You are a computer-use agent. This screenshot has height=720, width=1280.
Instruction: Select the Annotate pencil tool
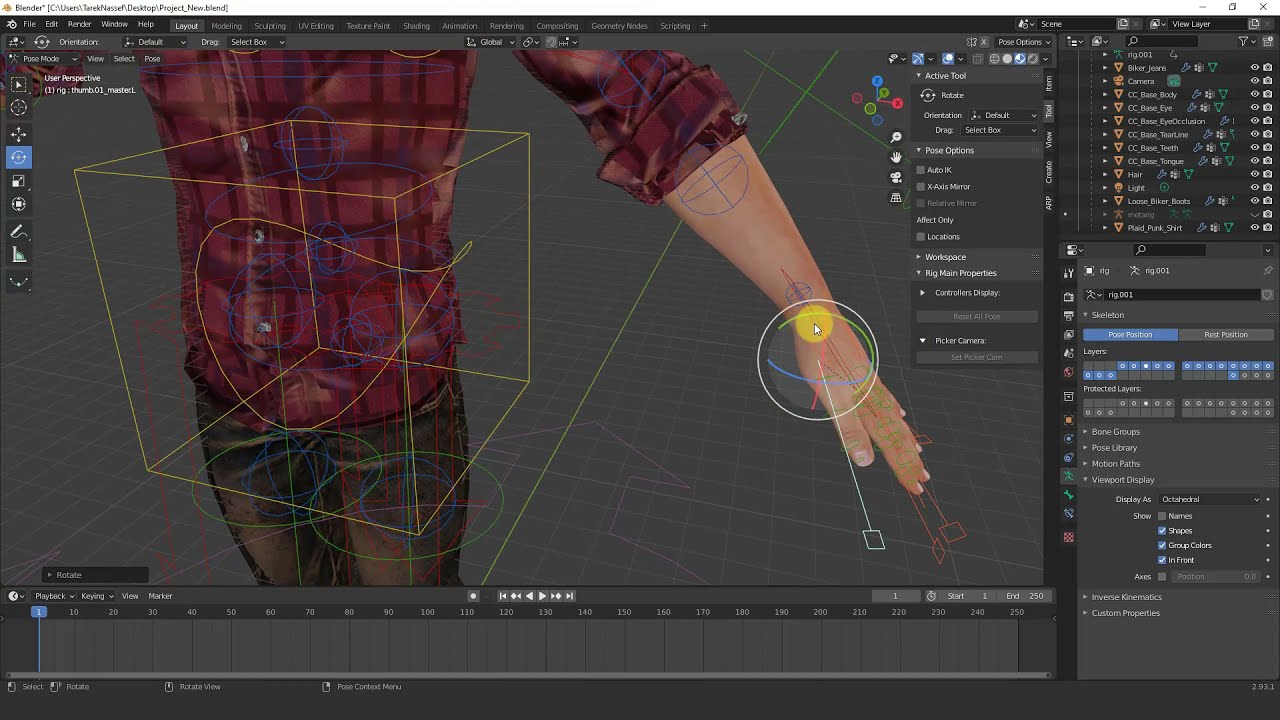coord(19,232)
